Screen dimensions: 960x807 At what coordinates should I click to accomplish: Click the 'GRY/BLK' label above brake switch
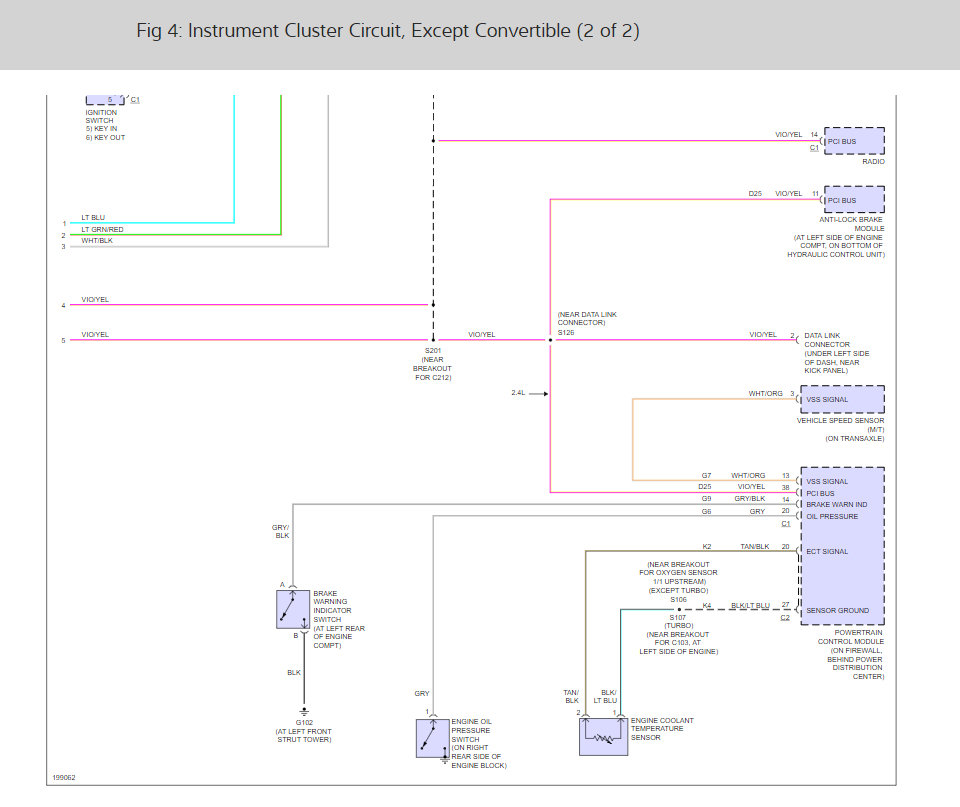(x=280, y=531)
